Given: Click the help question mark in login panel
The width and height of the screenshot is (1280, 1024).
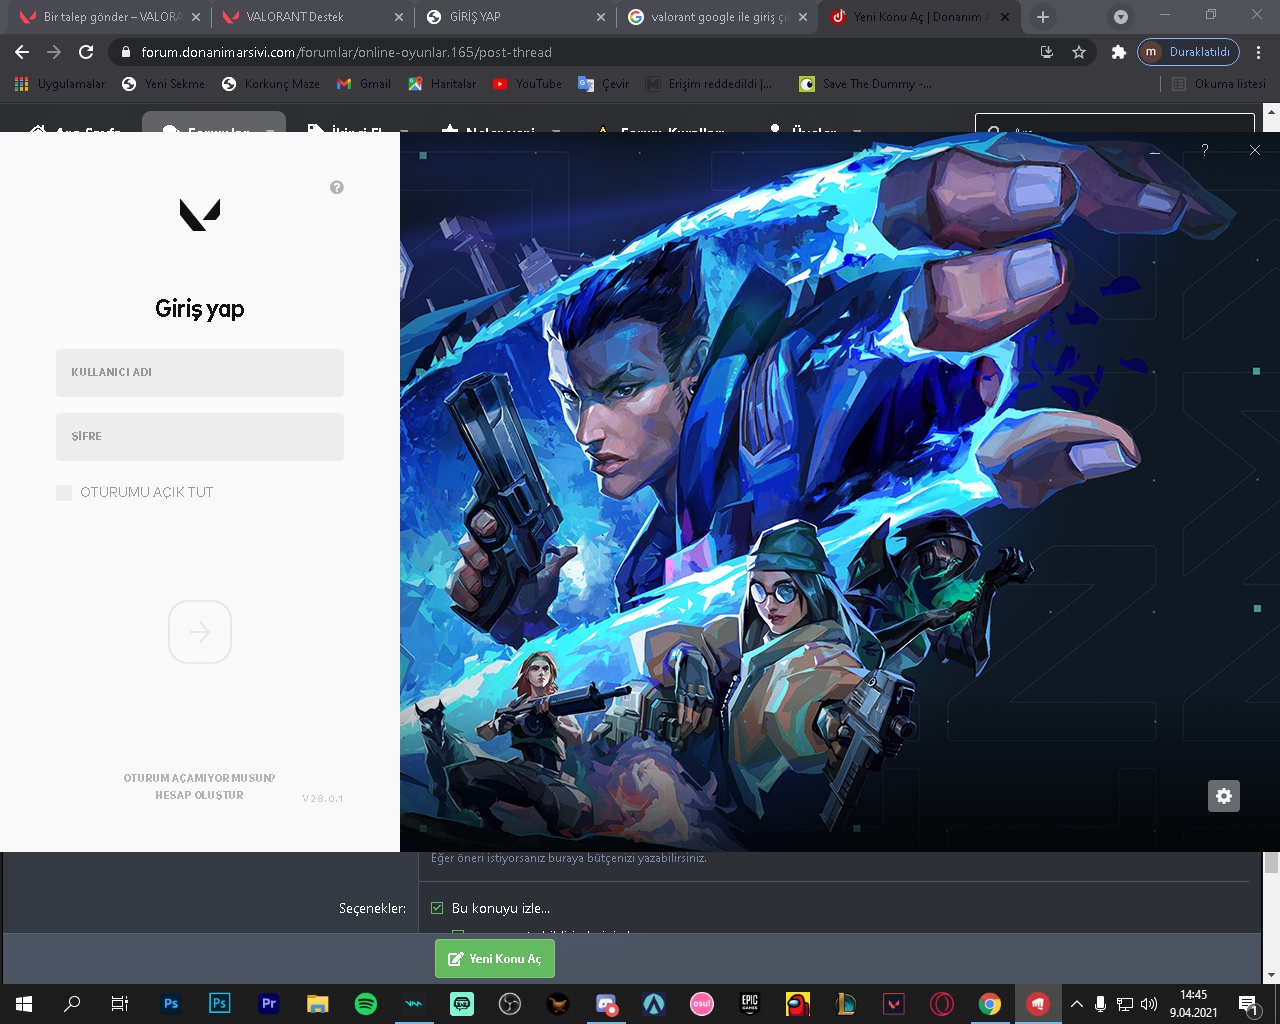Looking at the screenshot, I should click(x=337, y=187).
